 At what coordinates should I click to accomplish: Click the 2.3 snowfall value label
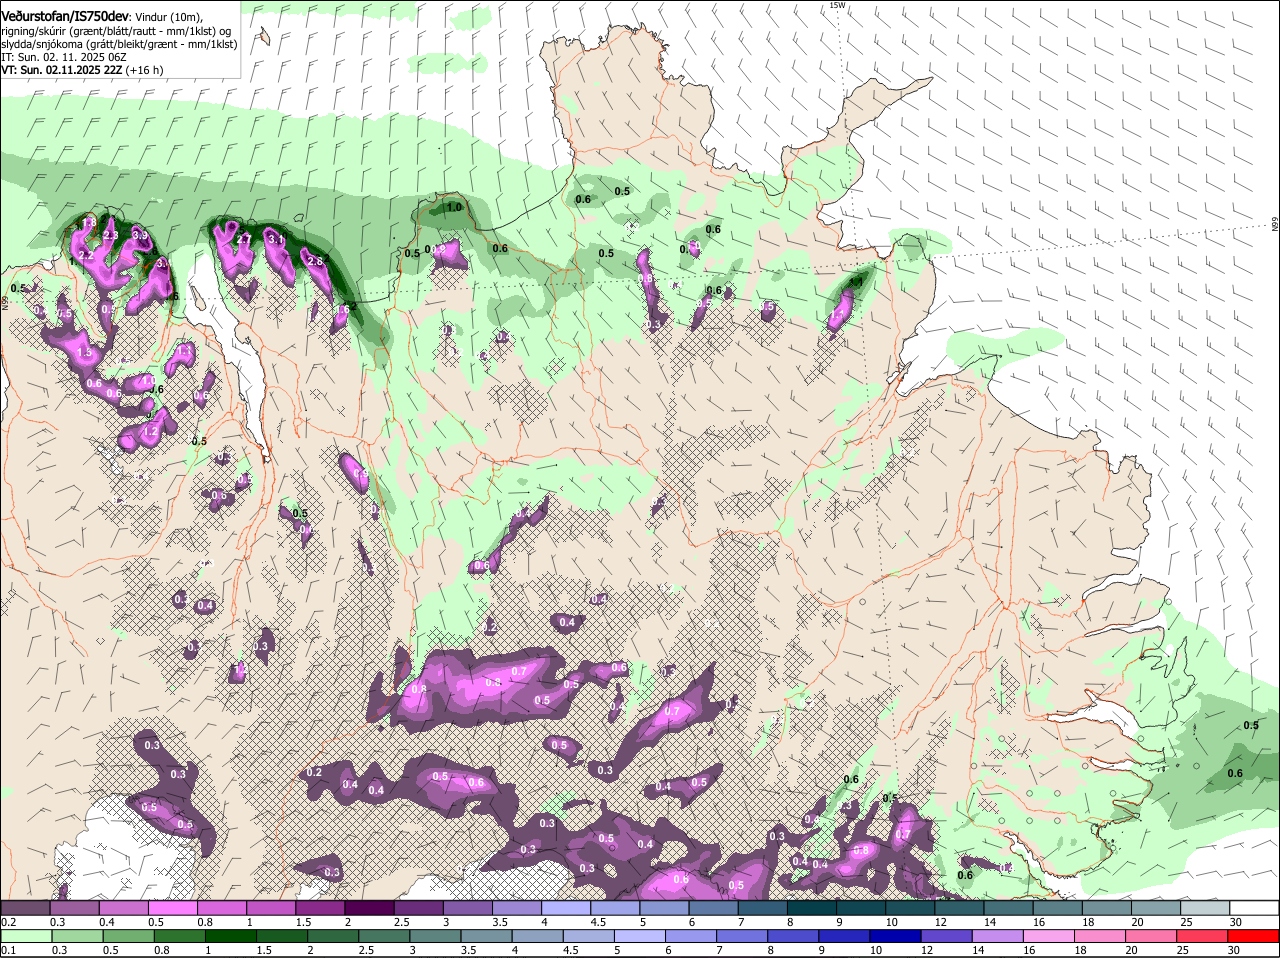110,235
